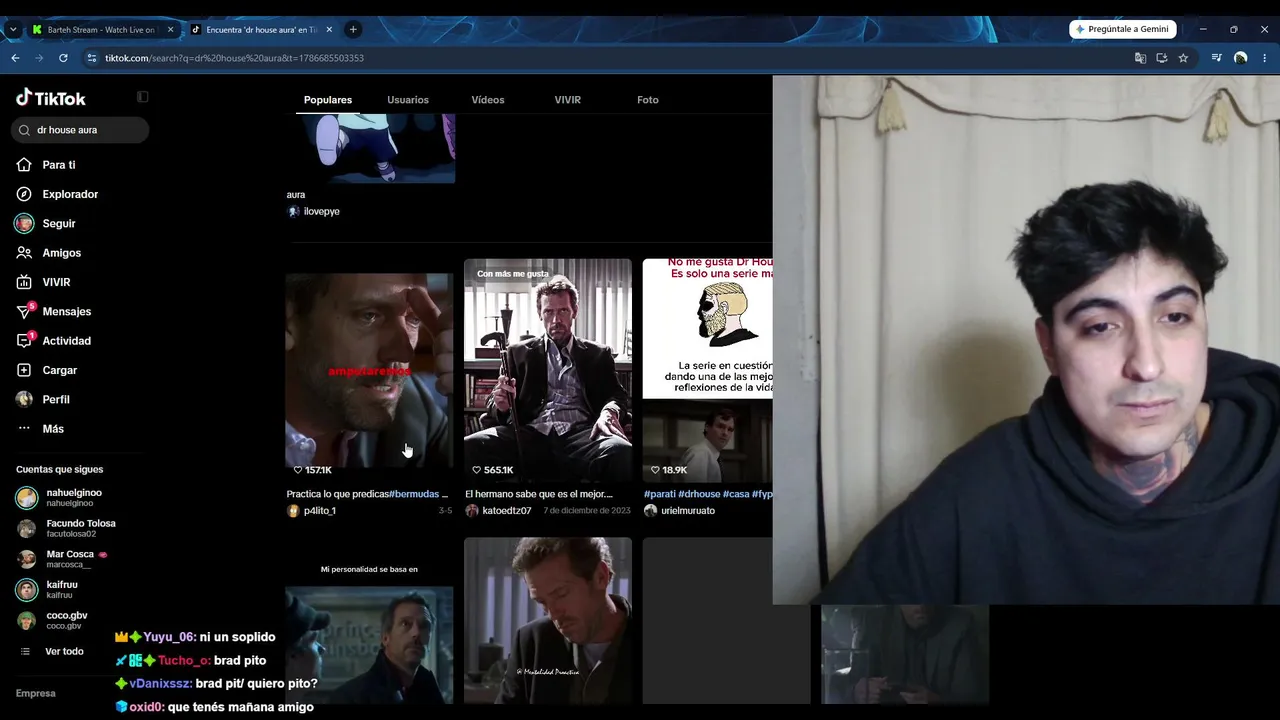Open the TikTok home logo
This screenshot has width=1280, height=720.
tap(51, 98)
